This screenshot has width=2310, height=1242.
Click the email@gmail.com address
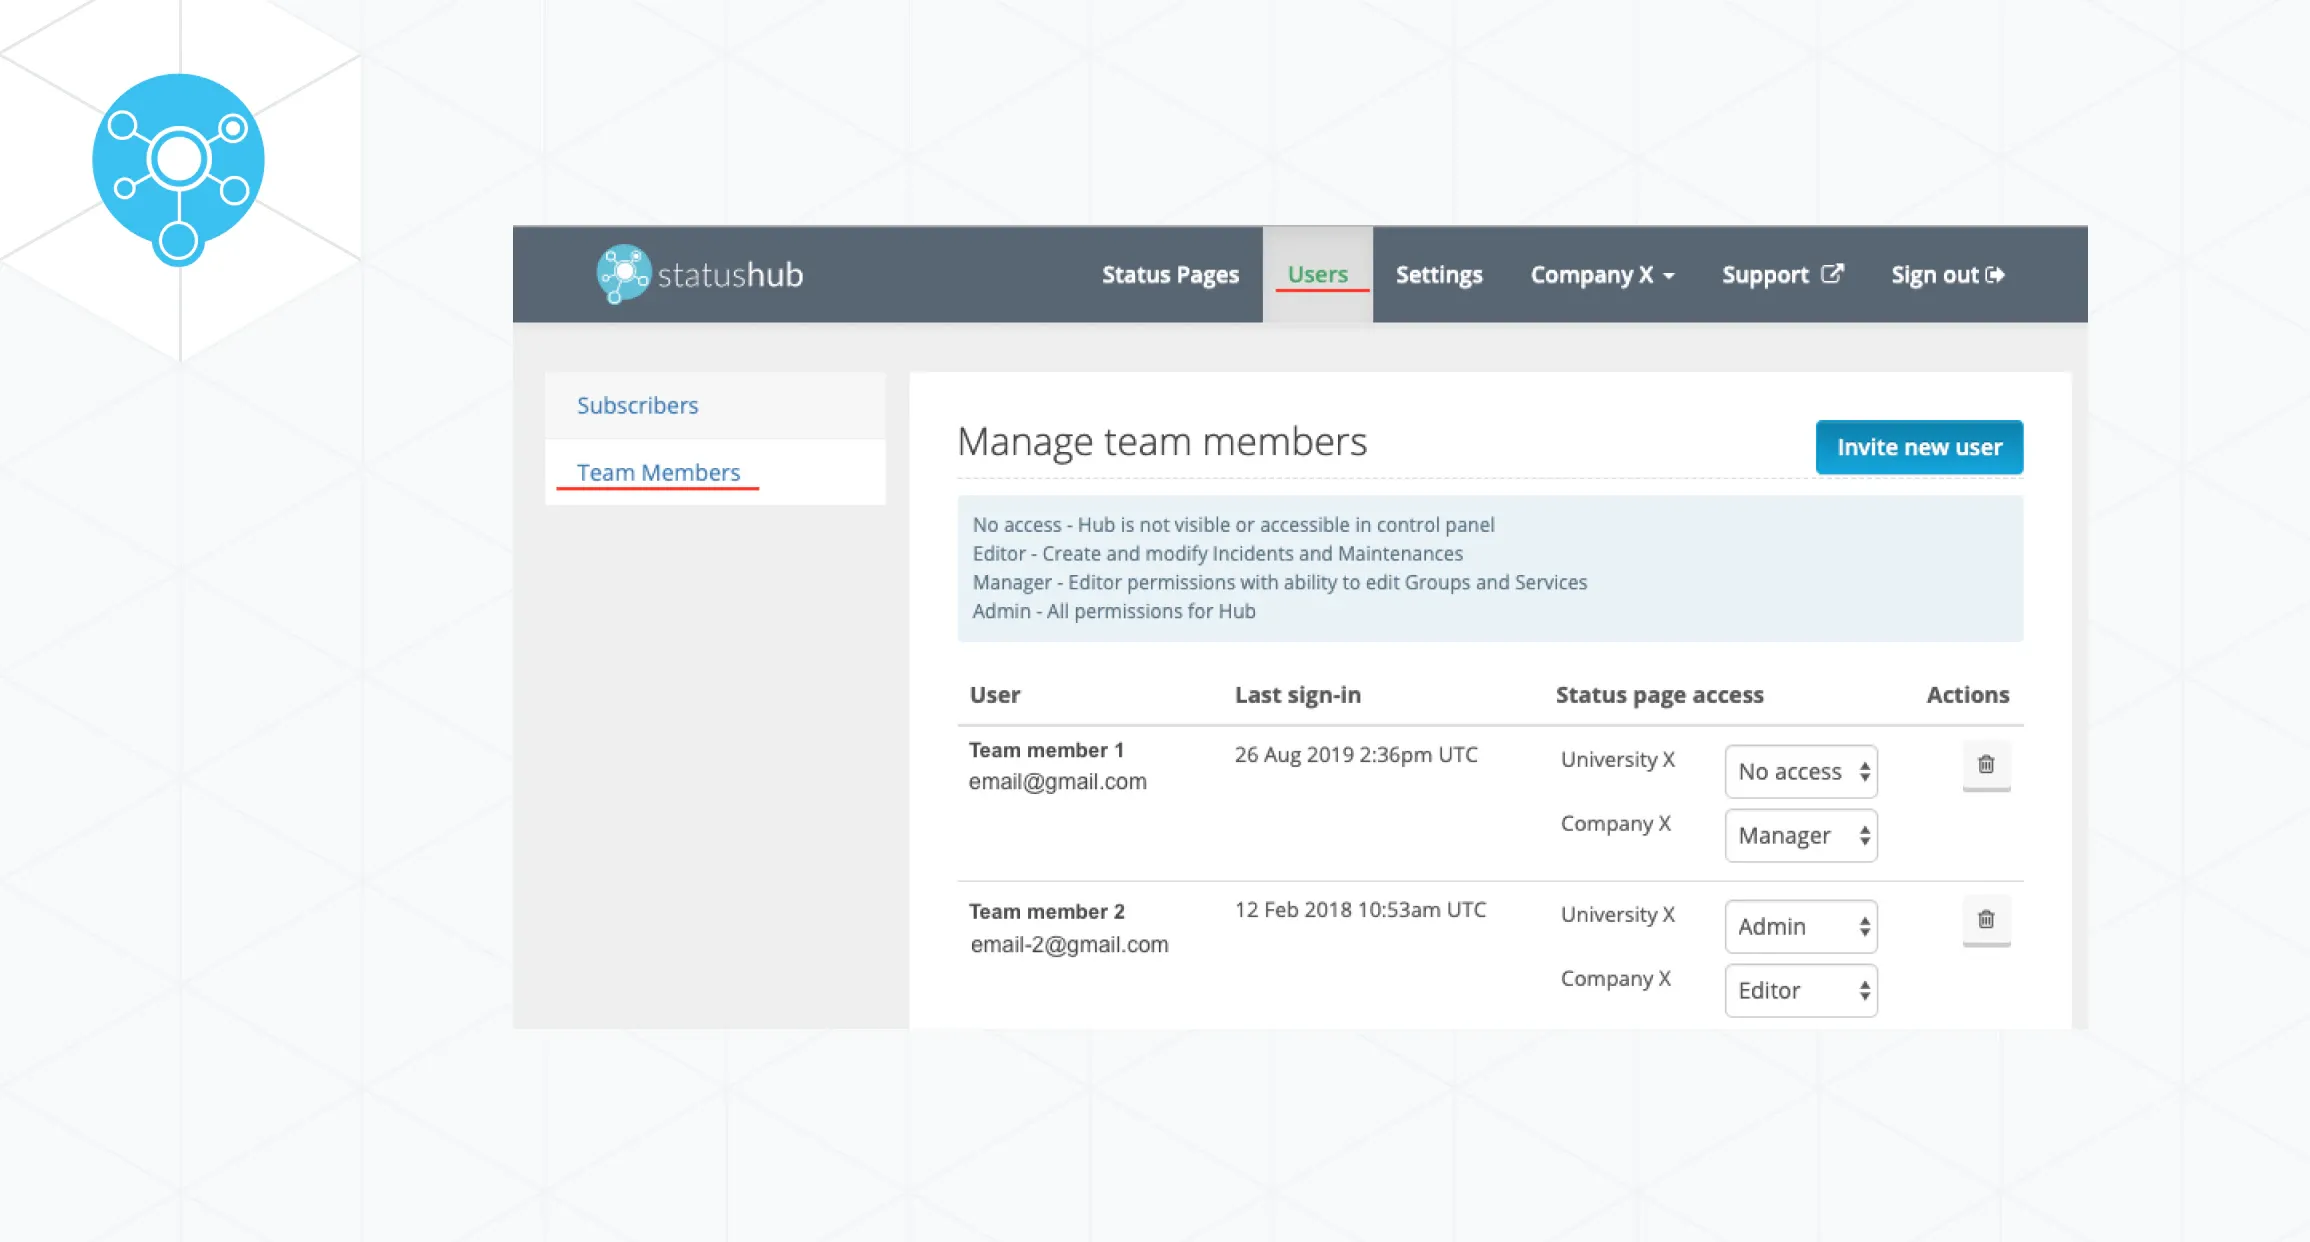coord(1057,782)
